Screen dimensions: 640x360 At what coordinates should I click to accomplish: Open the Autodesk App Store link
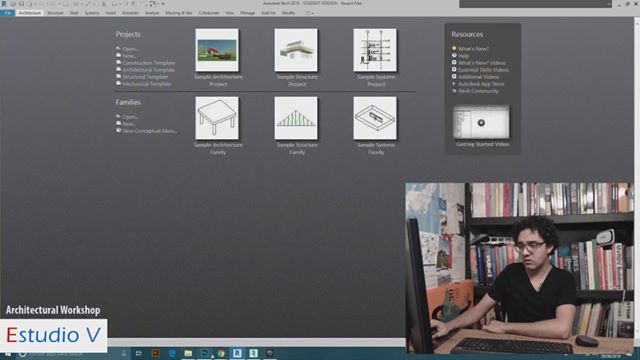(481, 84)
